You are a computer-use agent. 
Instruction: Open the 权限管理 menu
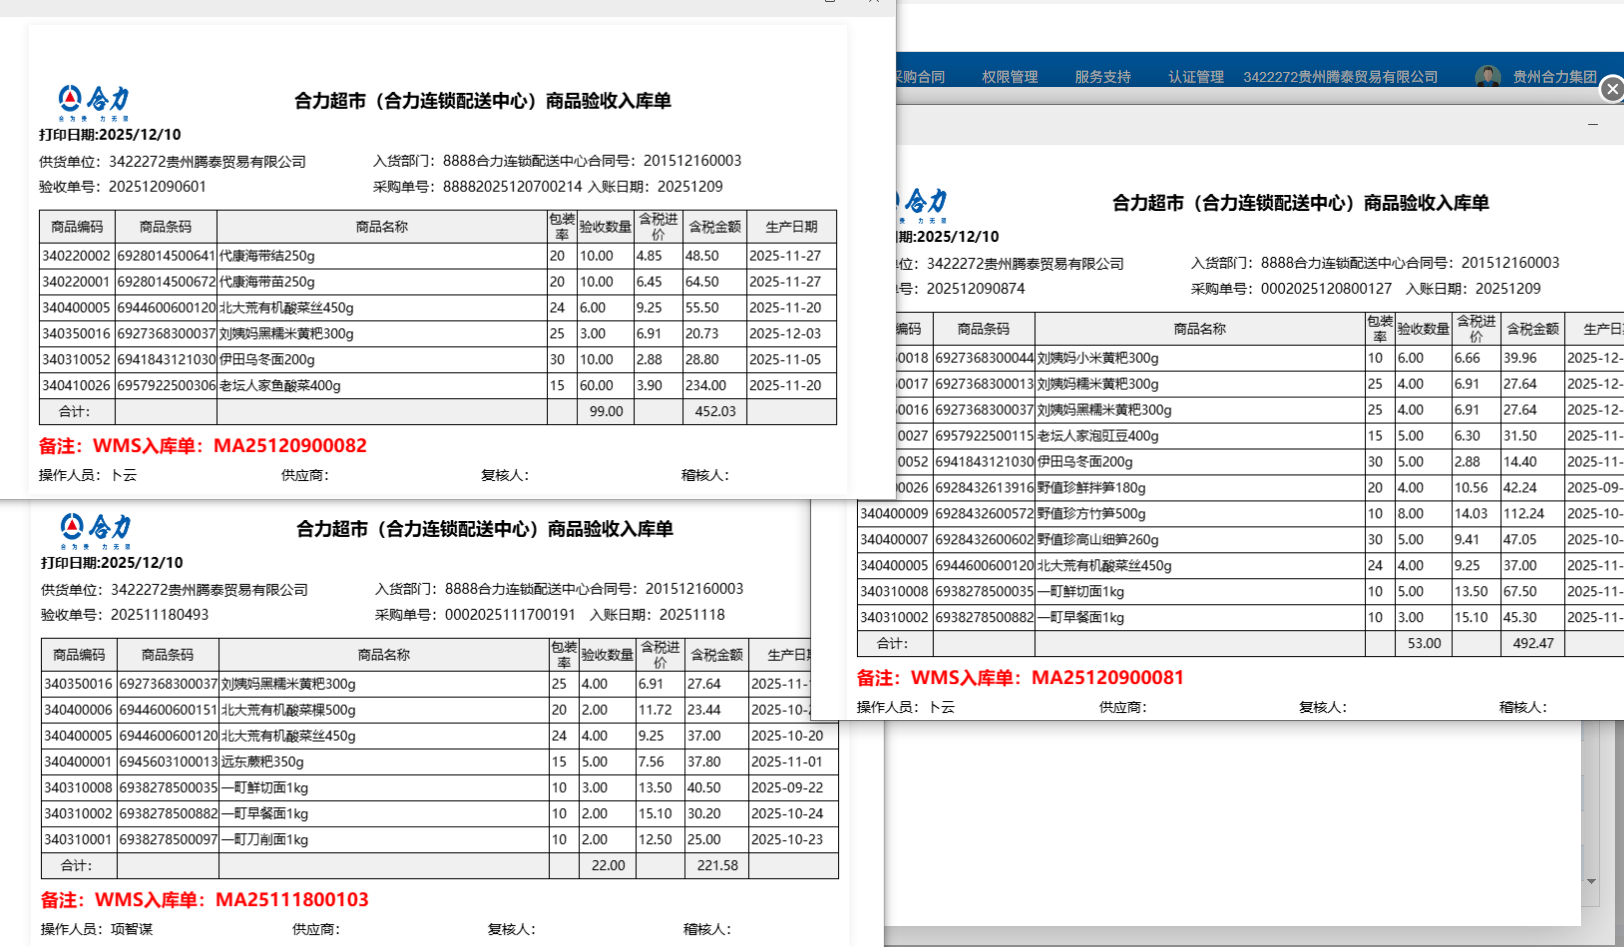pos(1009,77)
